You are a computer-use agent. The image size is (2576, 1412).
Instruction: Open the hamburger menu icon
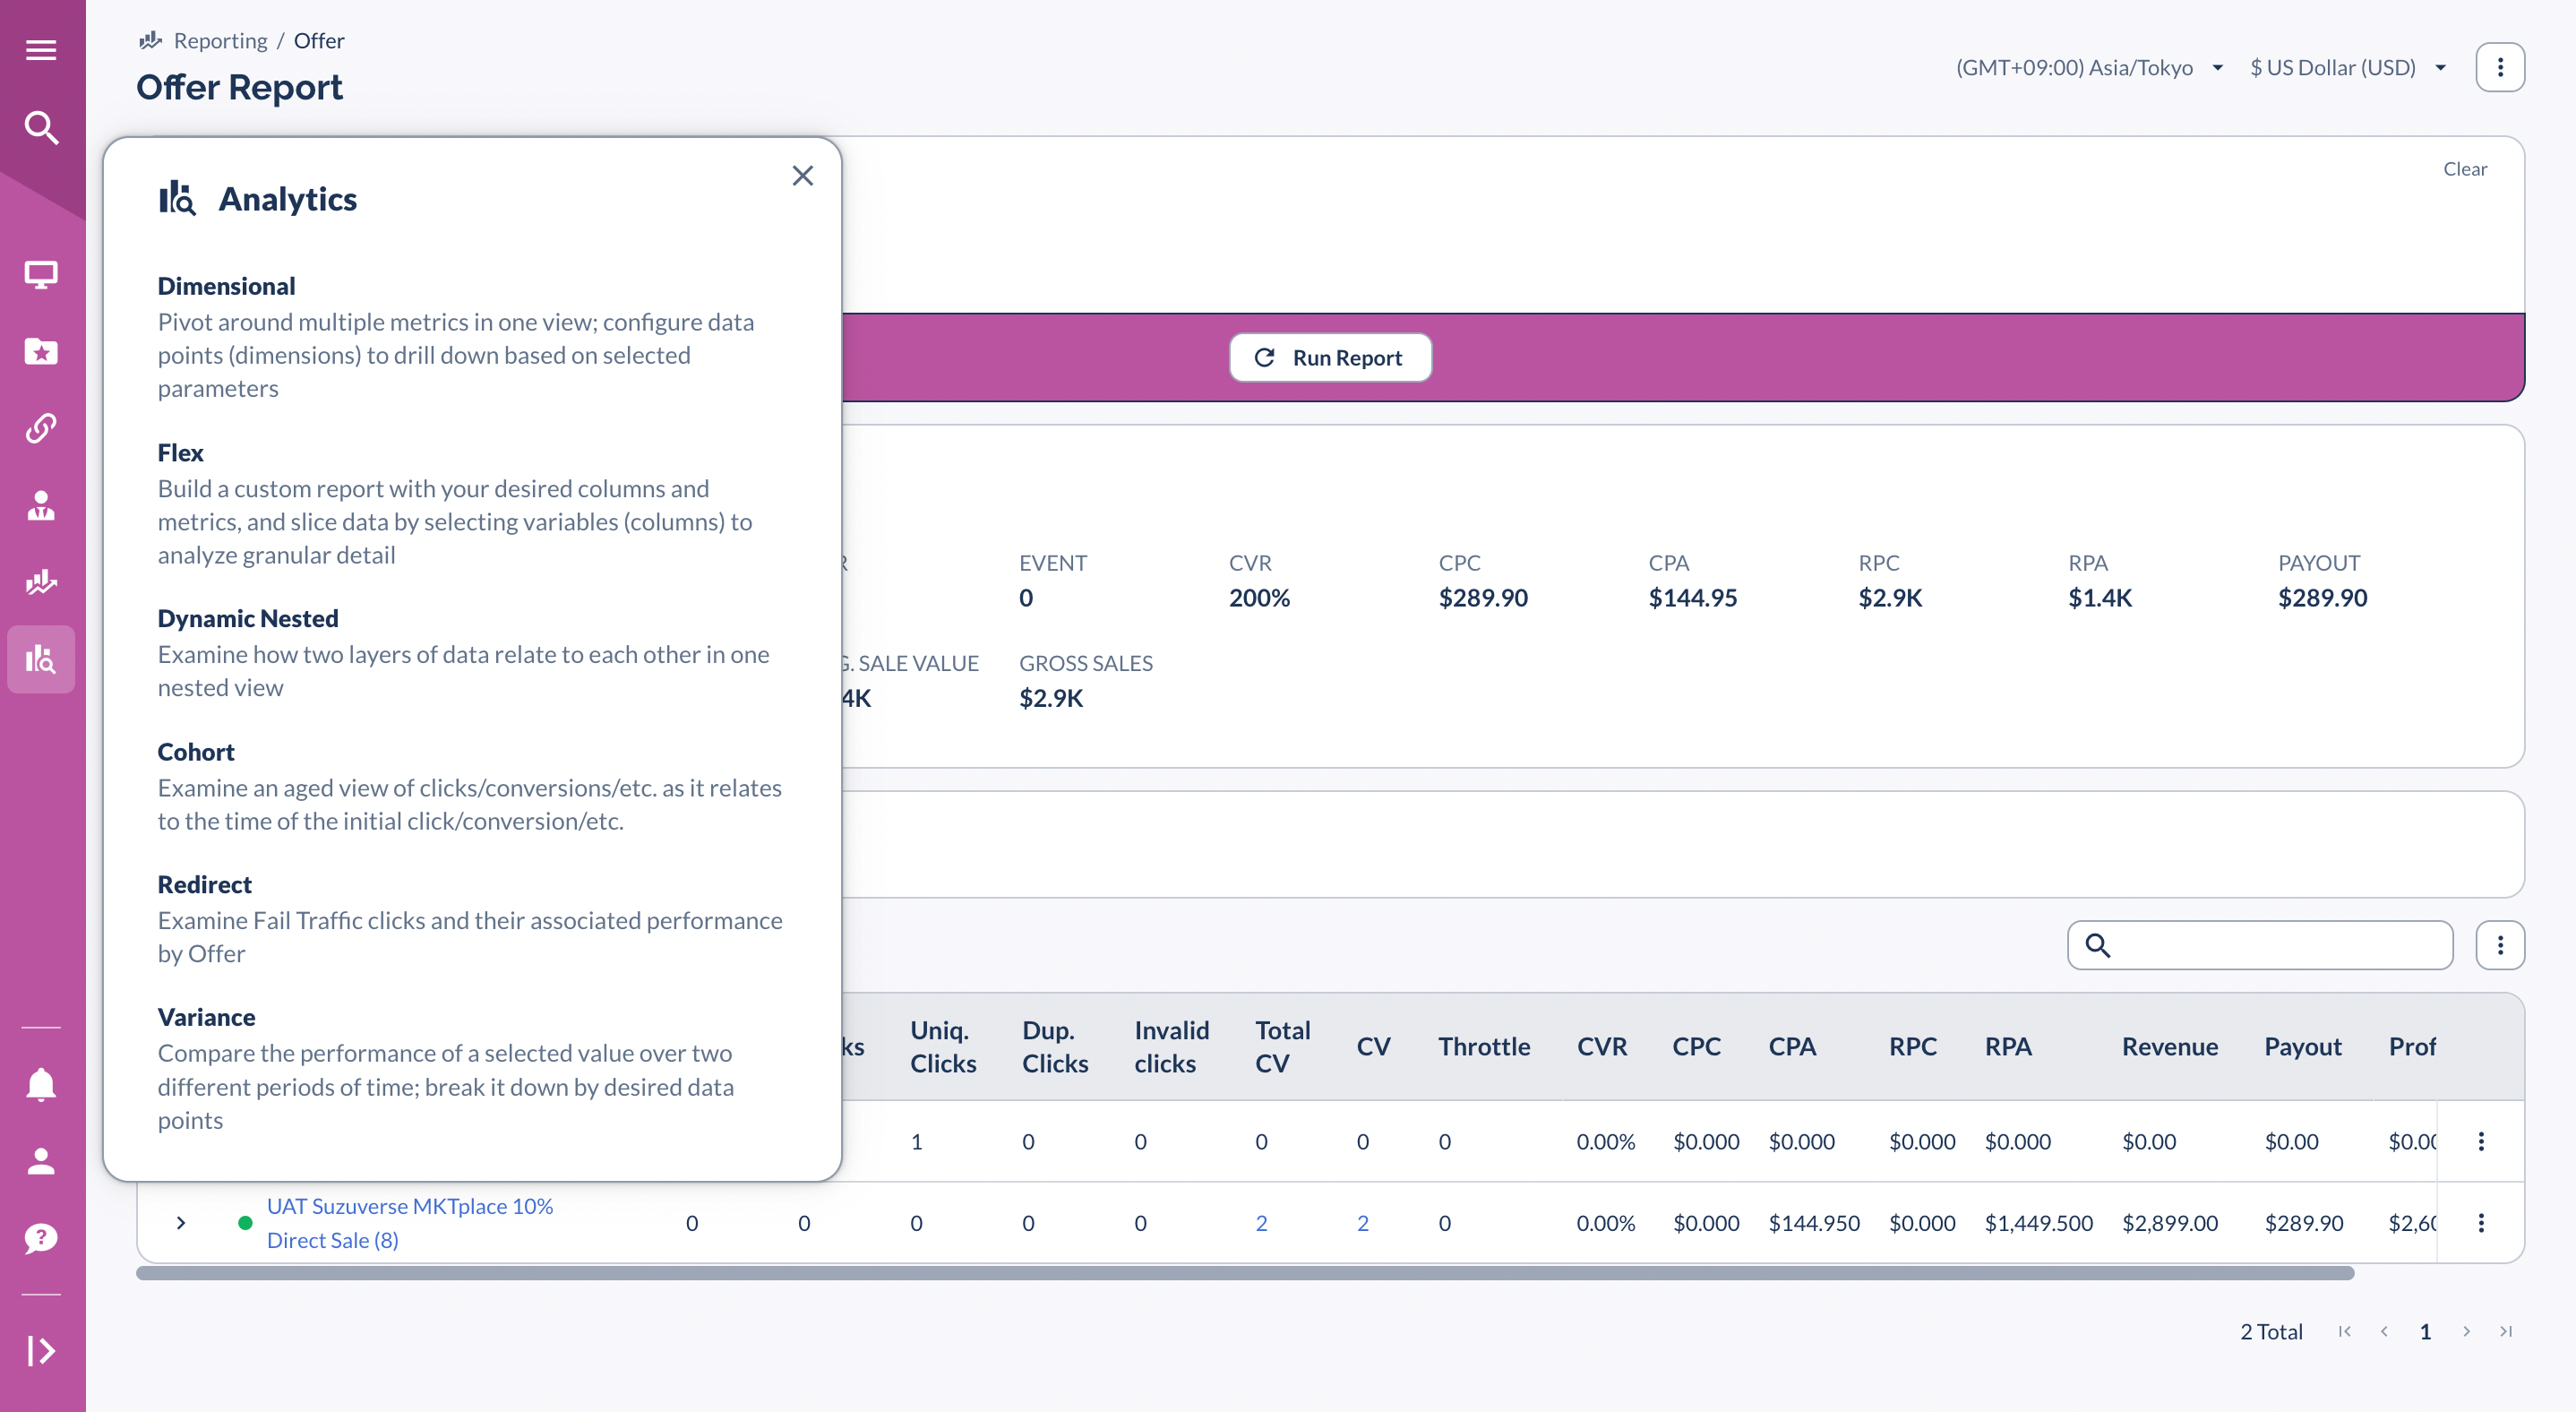point(41,50)
